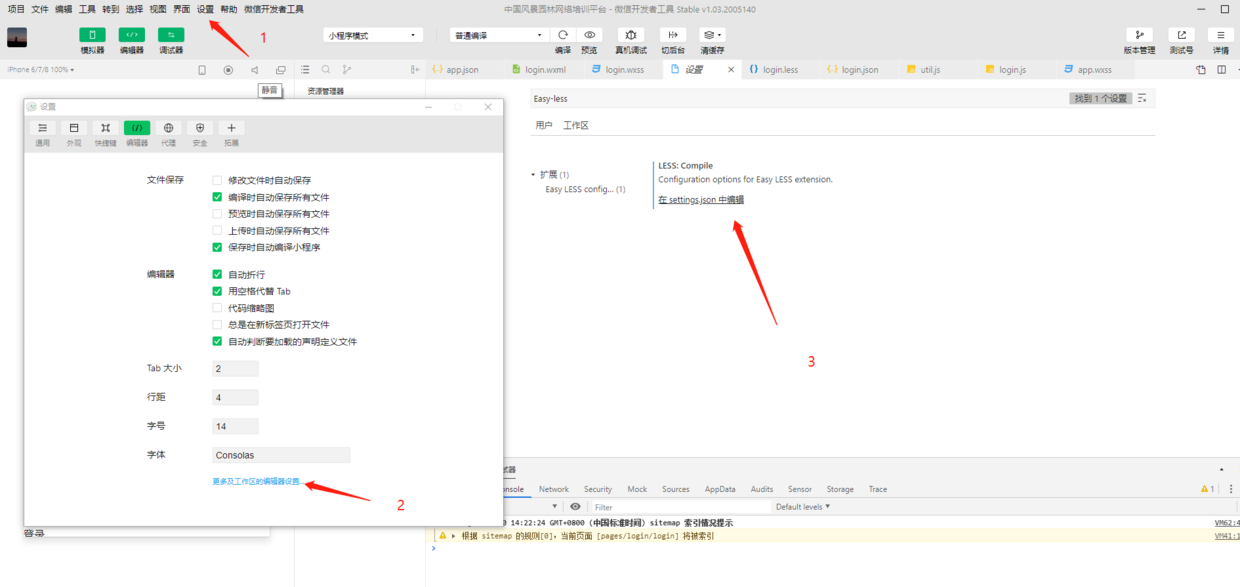Enable 总是在新标签页打开文件 checkbox
This screenshot has height=587, width=1240.
pos(217,324)
